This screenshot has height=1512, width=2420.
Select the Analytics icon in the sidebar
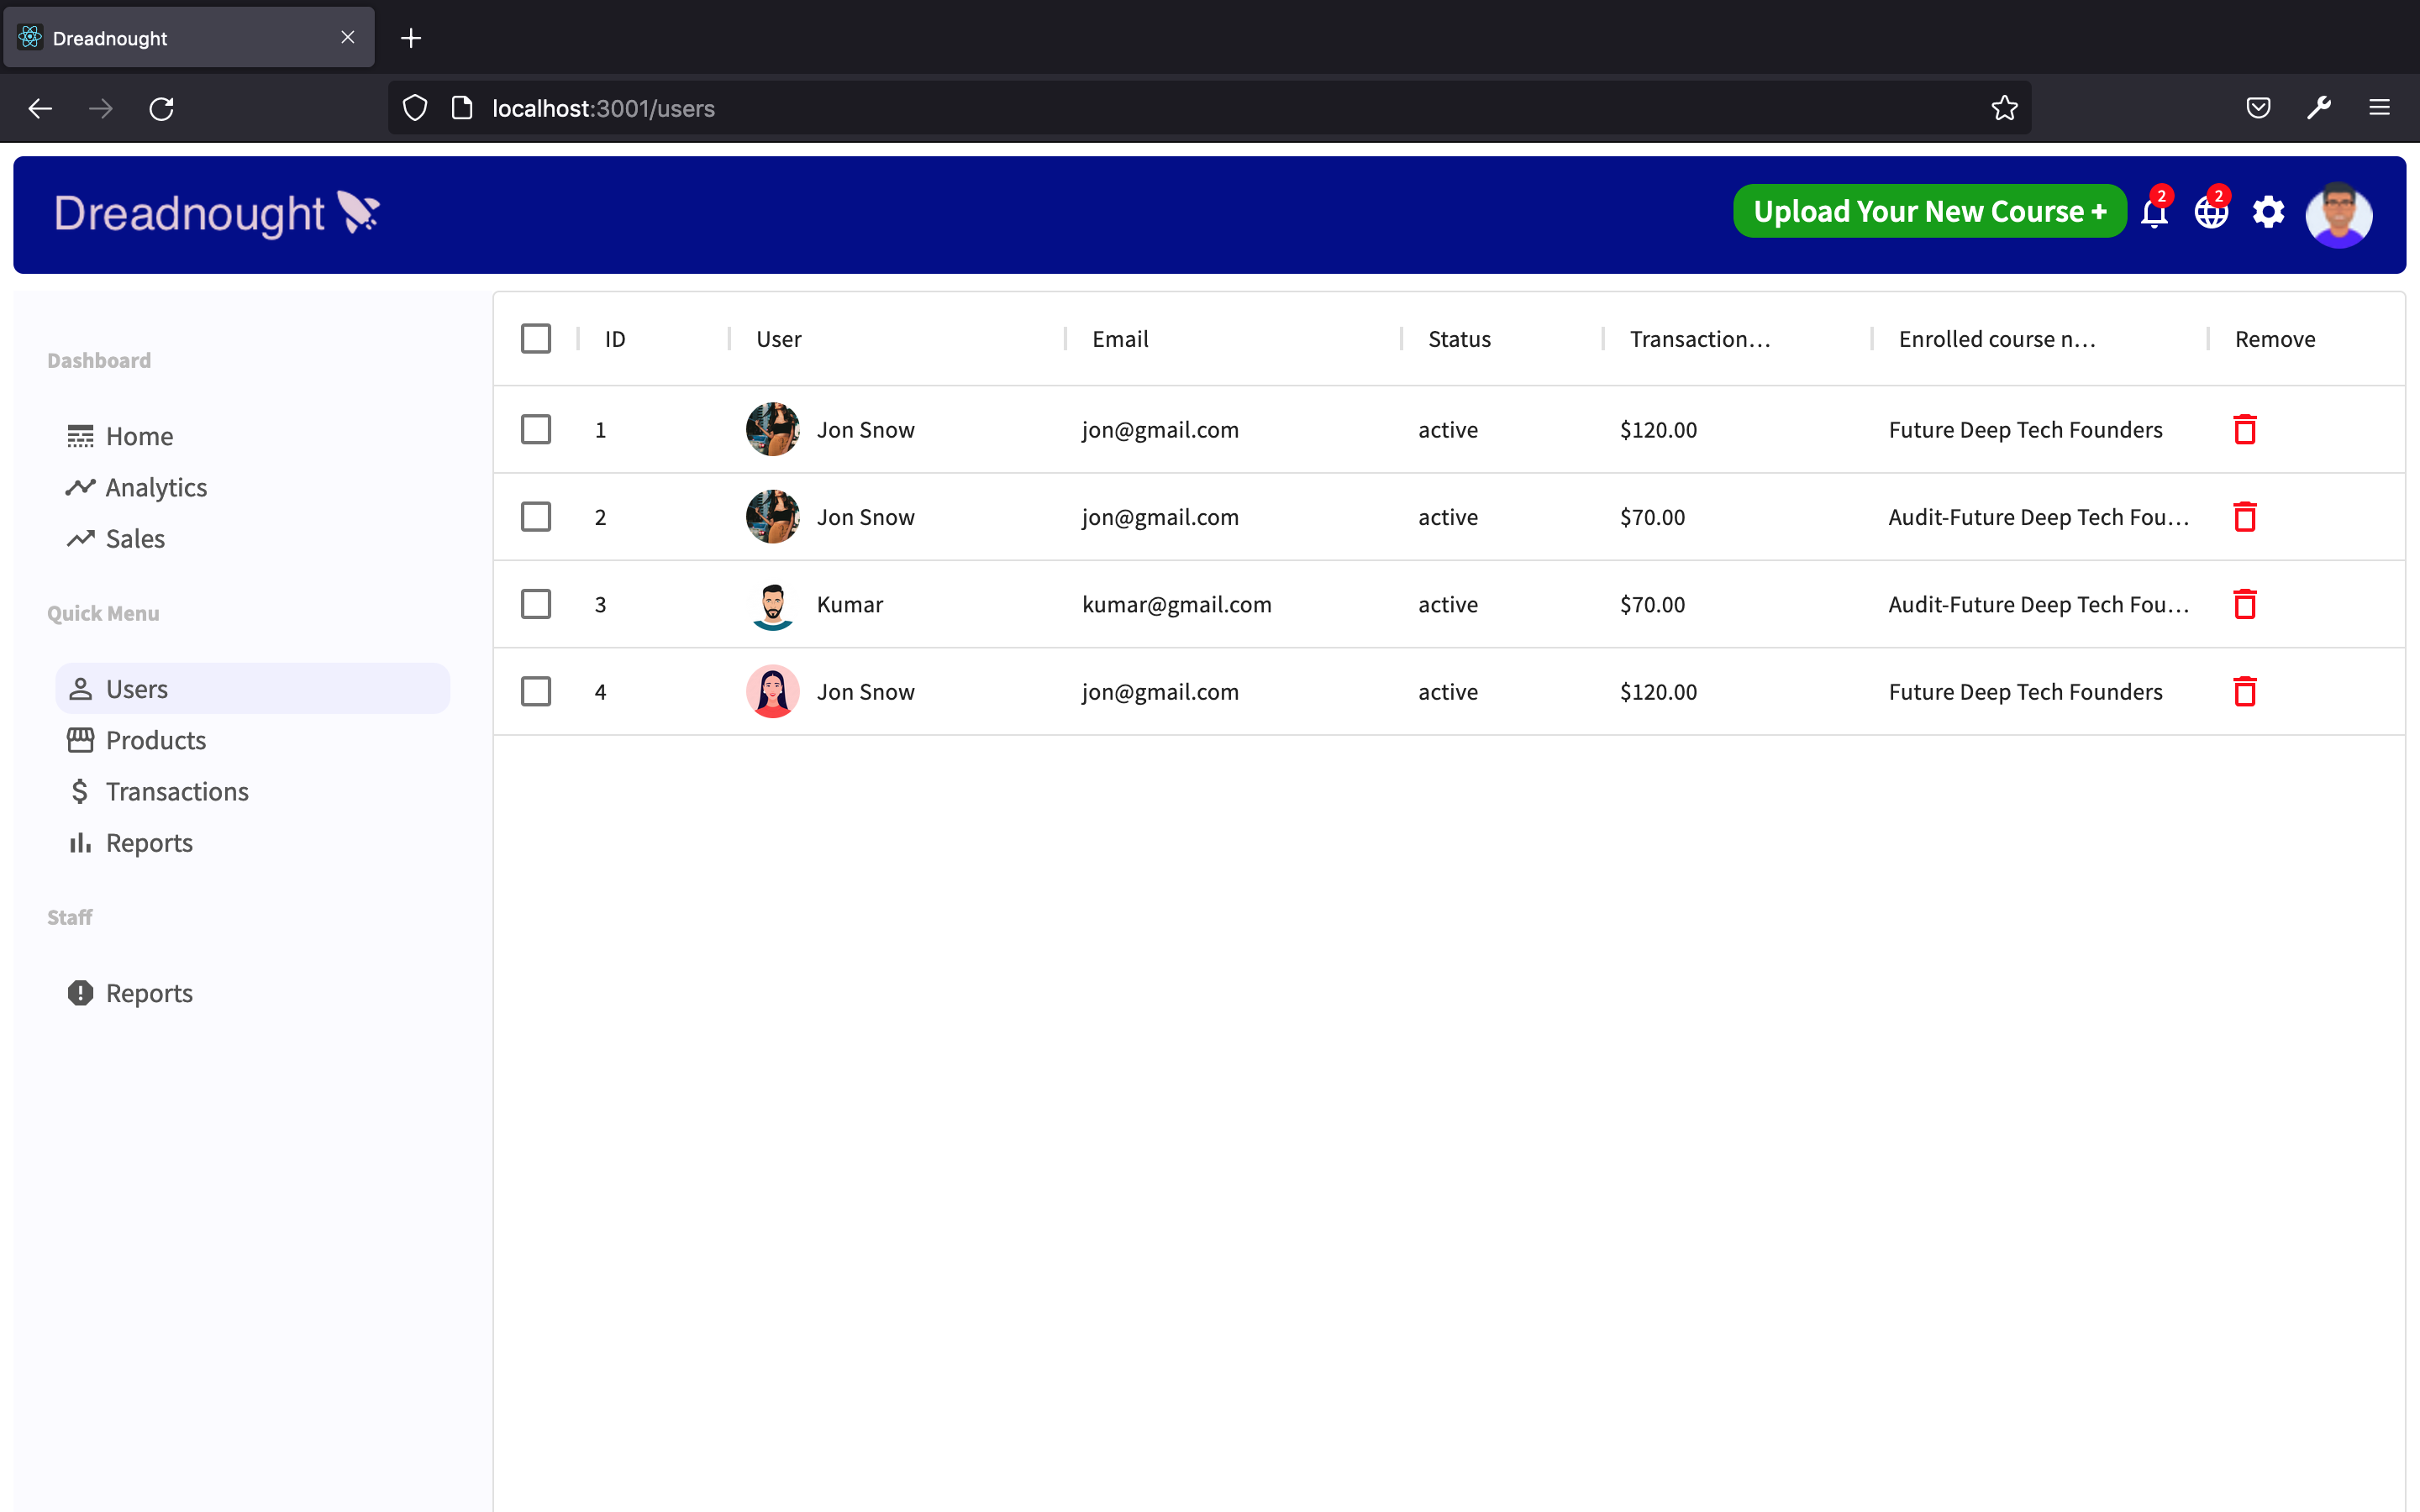tap(82, 487)
